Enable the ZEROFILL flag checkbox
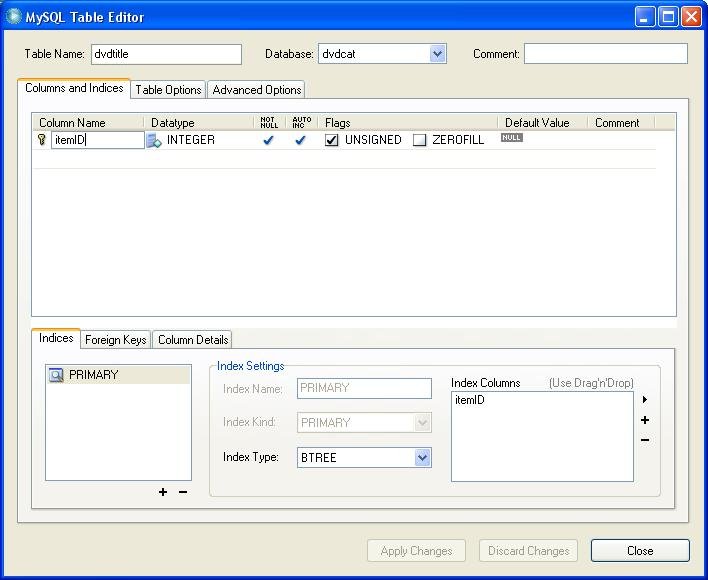 [419, 140]
